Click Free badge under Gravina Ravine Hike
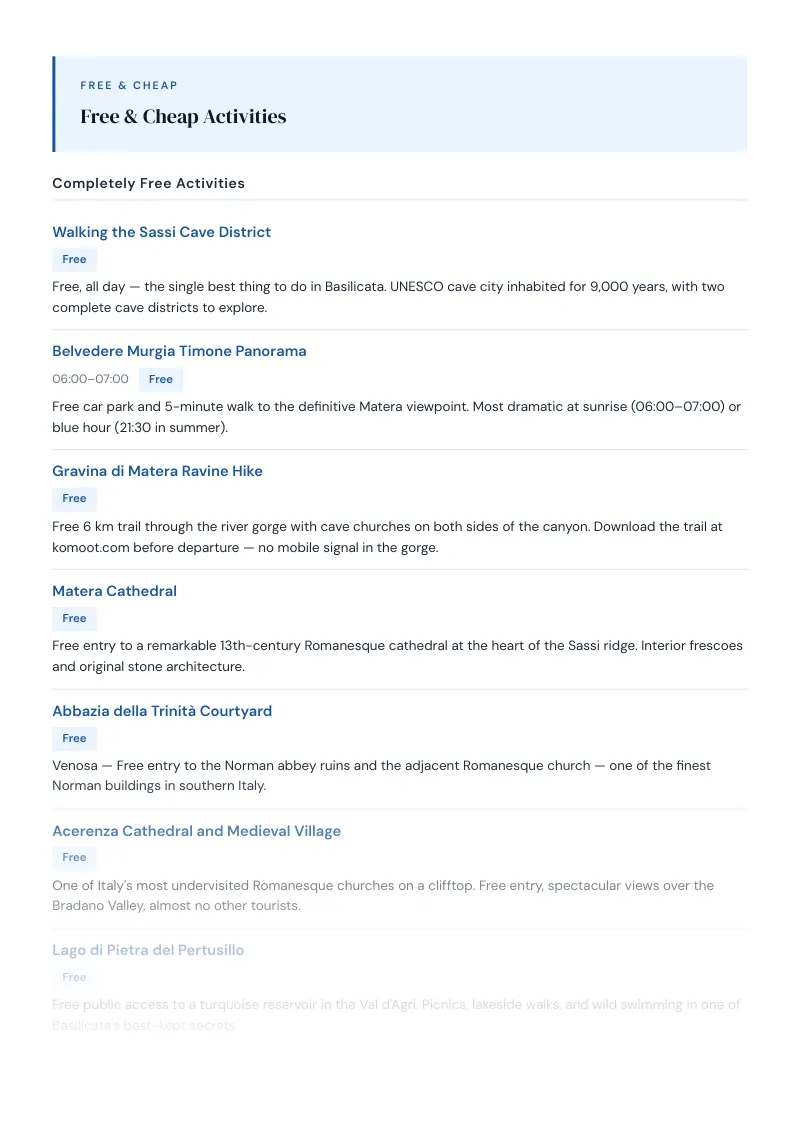This screenshot has width=800, height=1132. [x=74, y=499]
